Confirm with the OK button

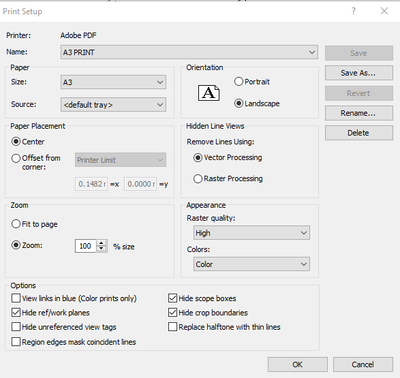coord(298,364)
